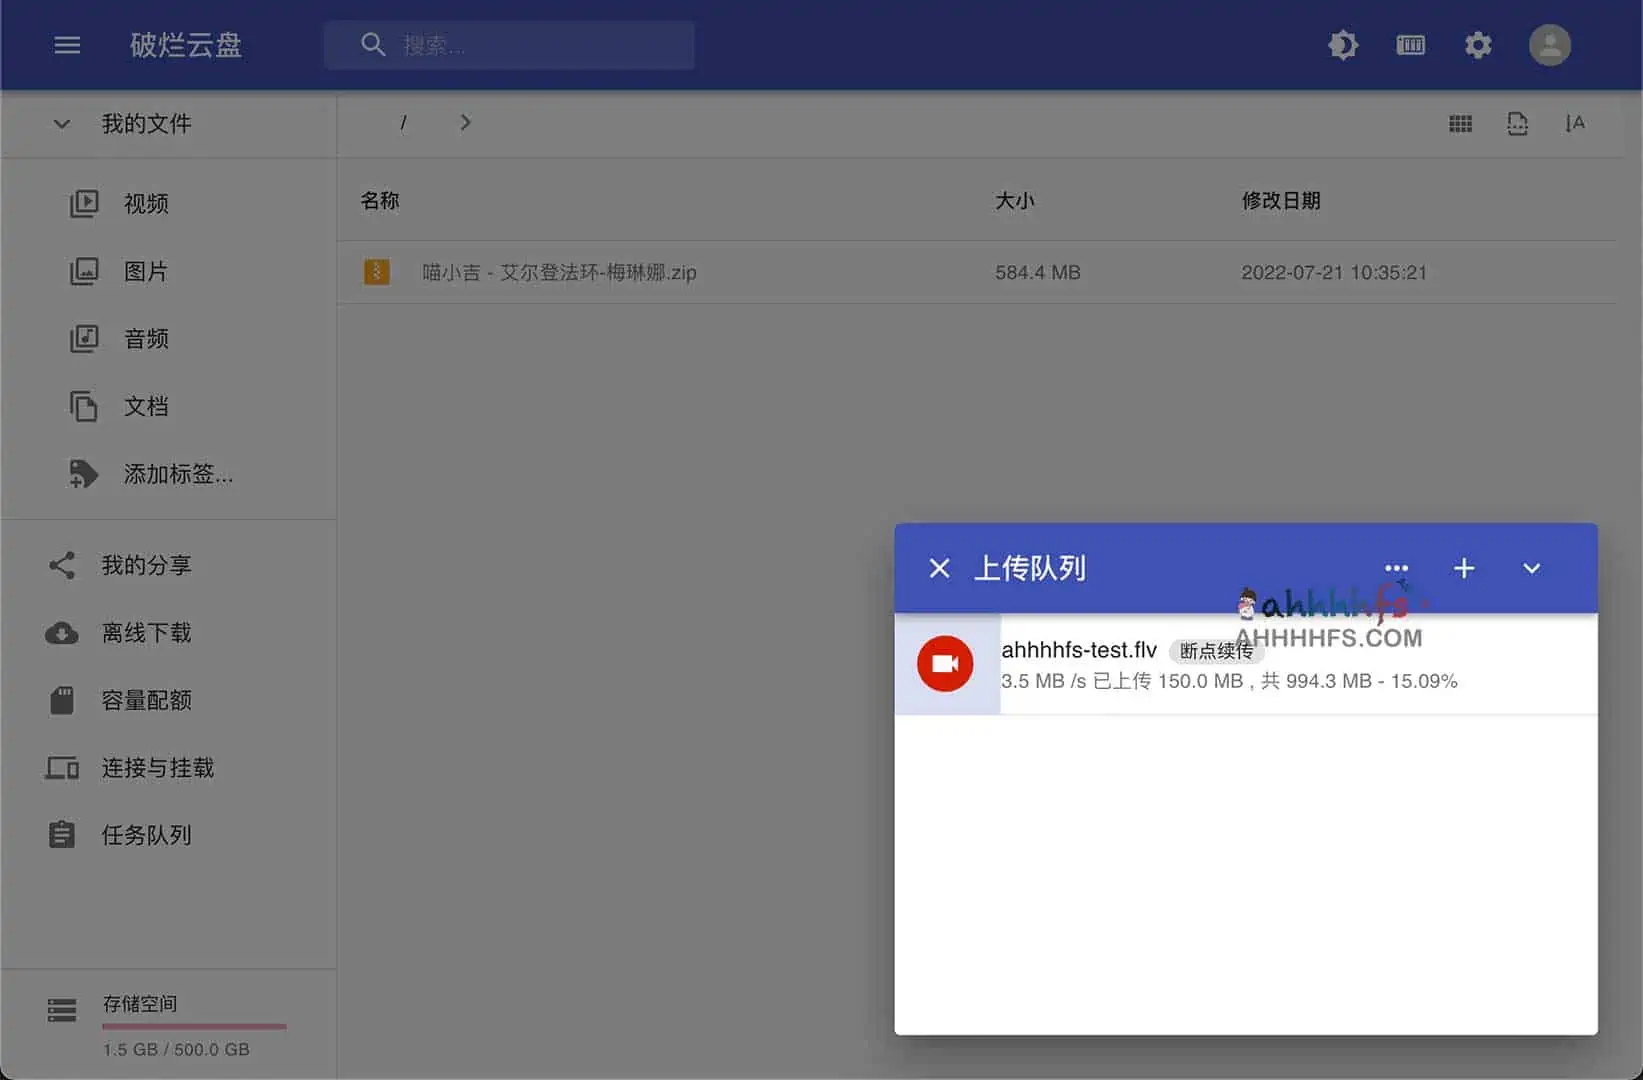Sort files by clicking the 名称 header

380,200
